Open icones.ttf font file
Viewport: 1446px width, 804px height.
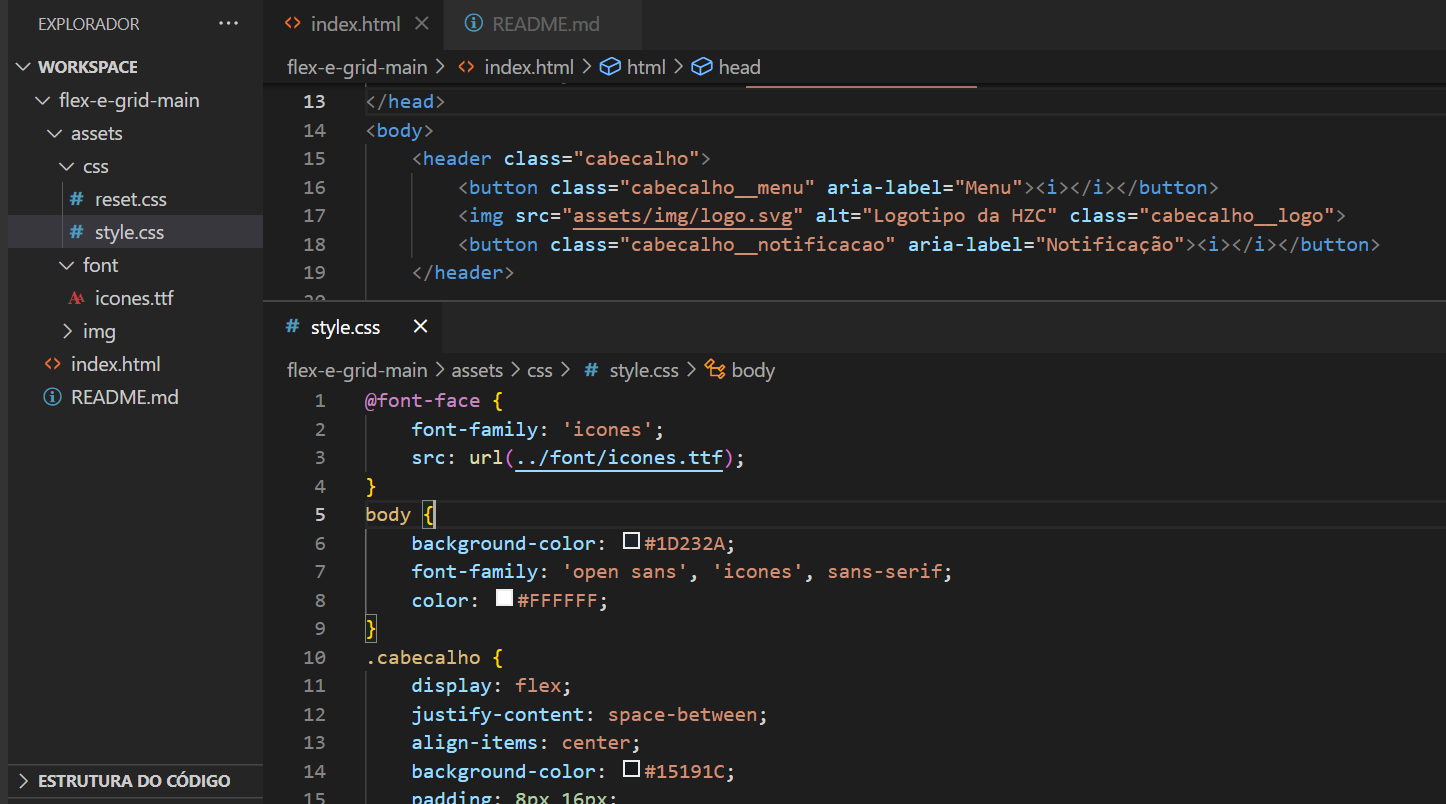click(134, 298)
